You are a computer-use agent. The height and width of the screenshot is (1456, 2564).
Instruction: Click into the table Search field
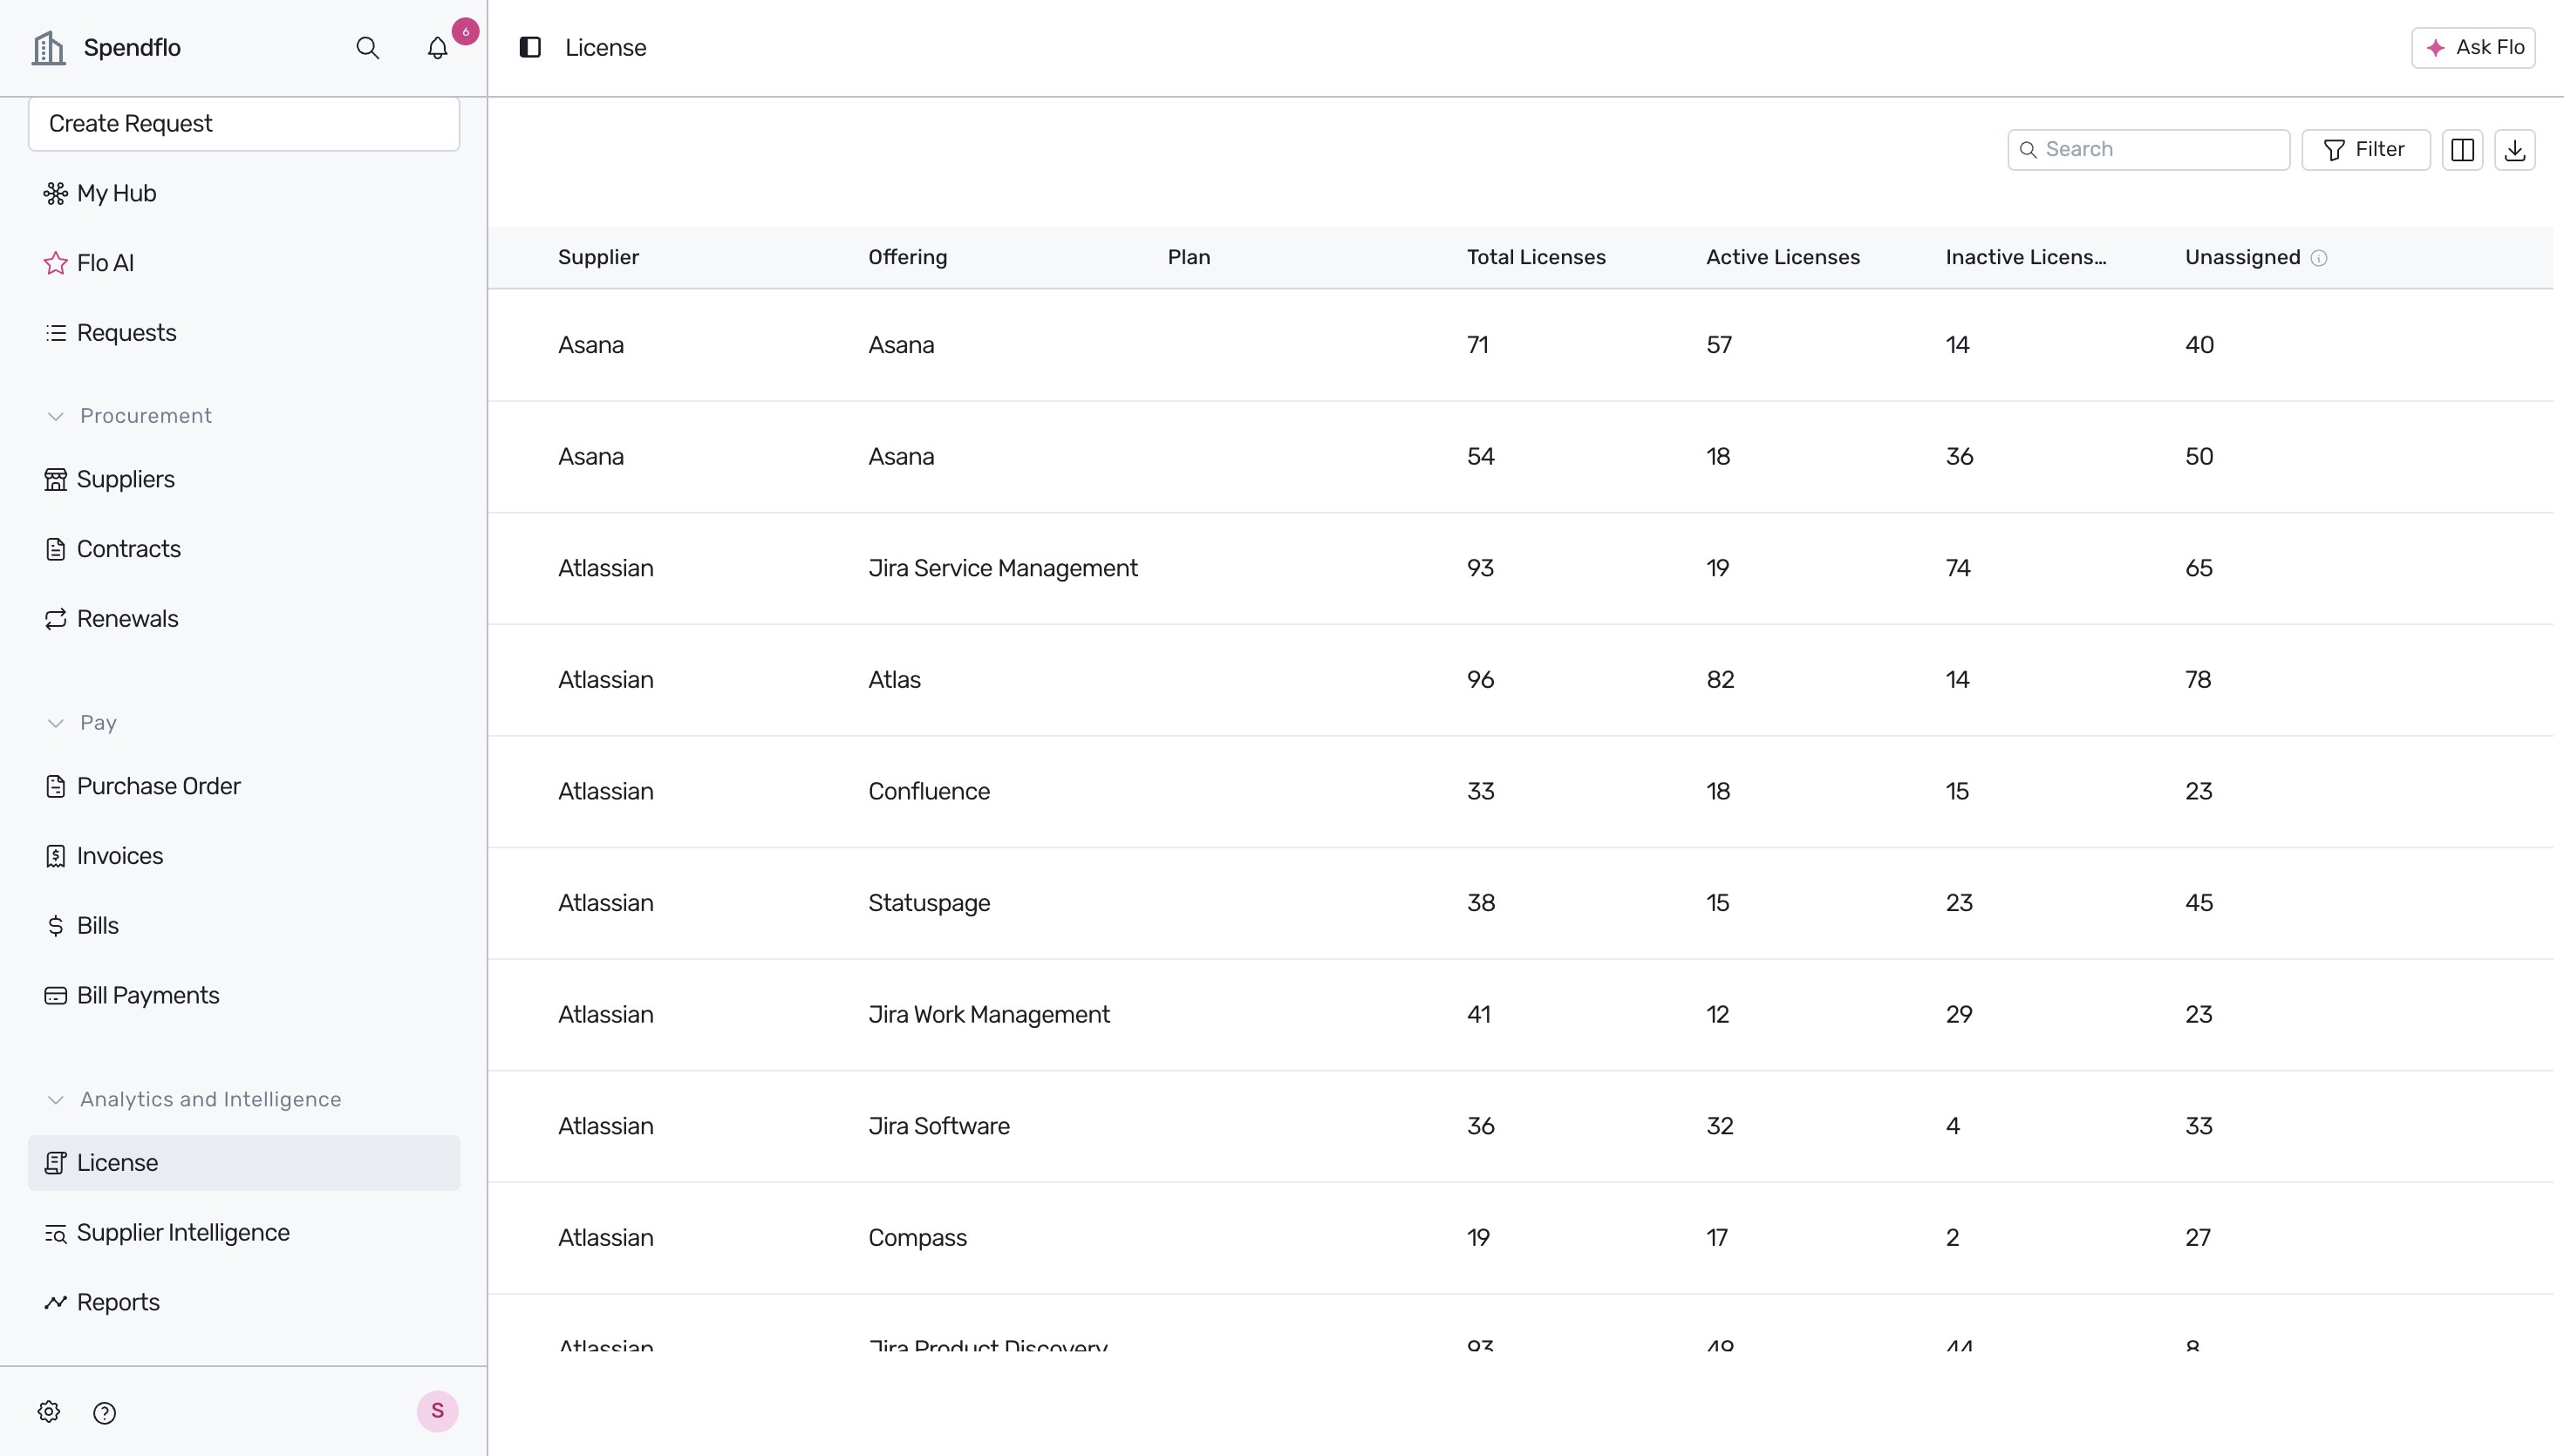pos(2149,149)
